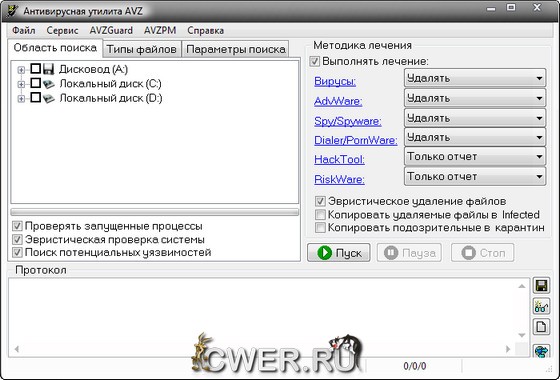560x380 pixels.
Task: Toggle Эвристическая проверка системы checkbox
Action: tap(17, 239)
